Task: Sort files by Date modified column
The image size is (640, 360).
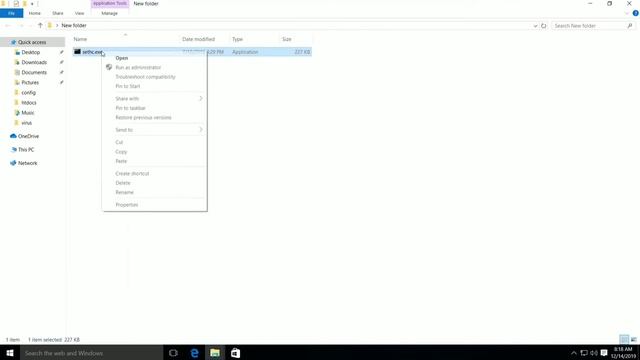Action: click(198, 39)
